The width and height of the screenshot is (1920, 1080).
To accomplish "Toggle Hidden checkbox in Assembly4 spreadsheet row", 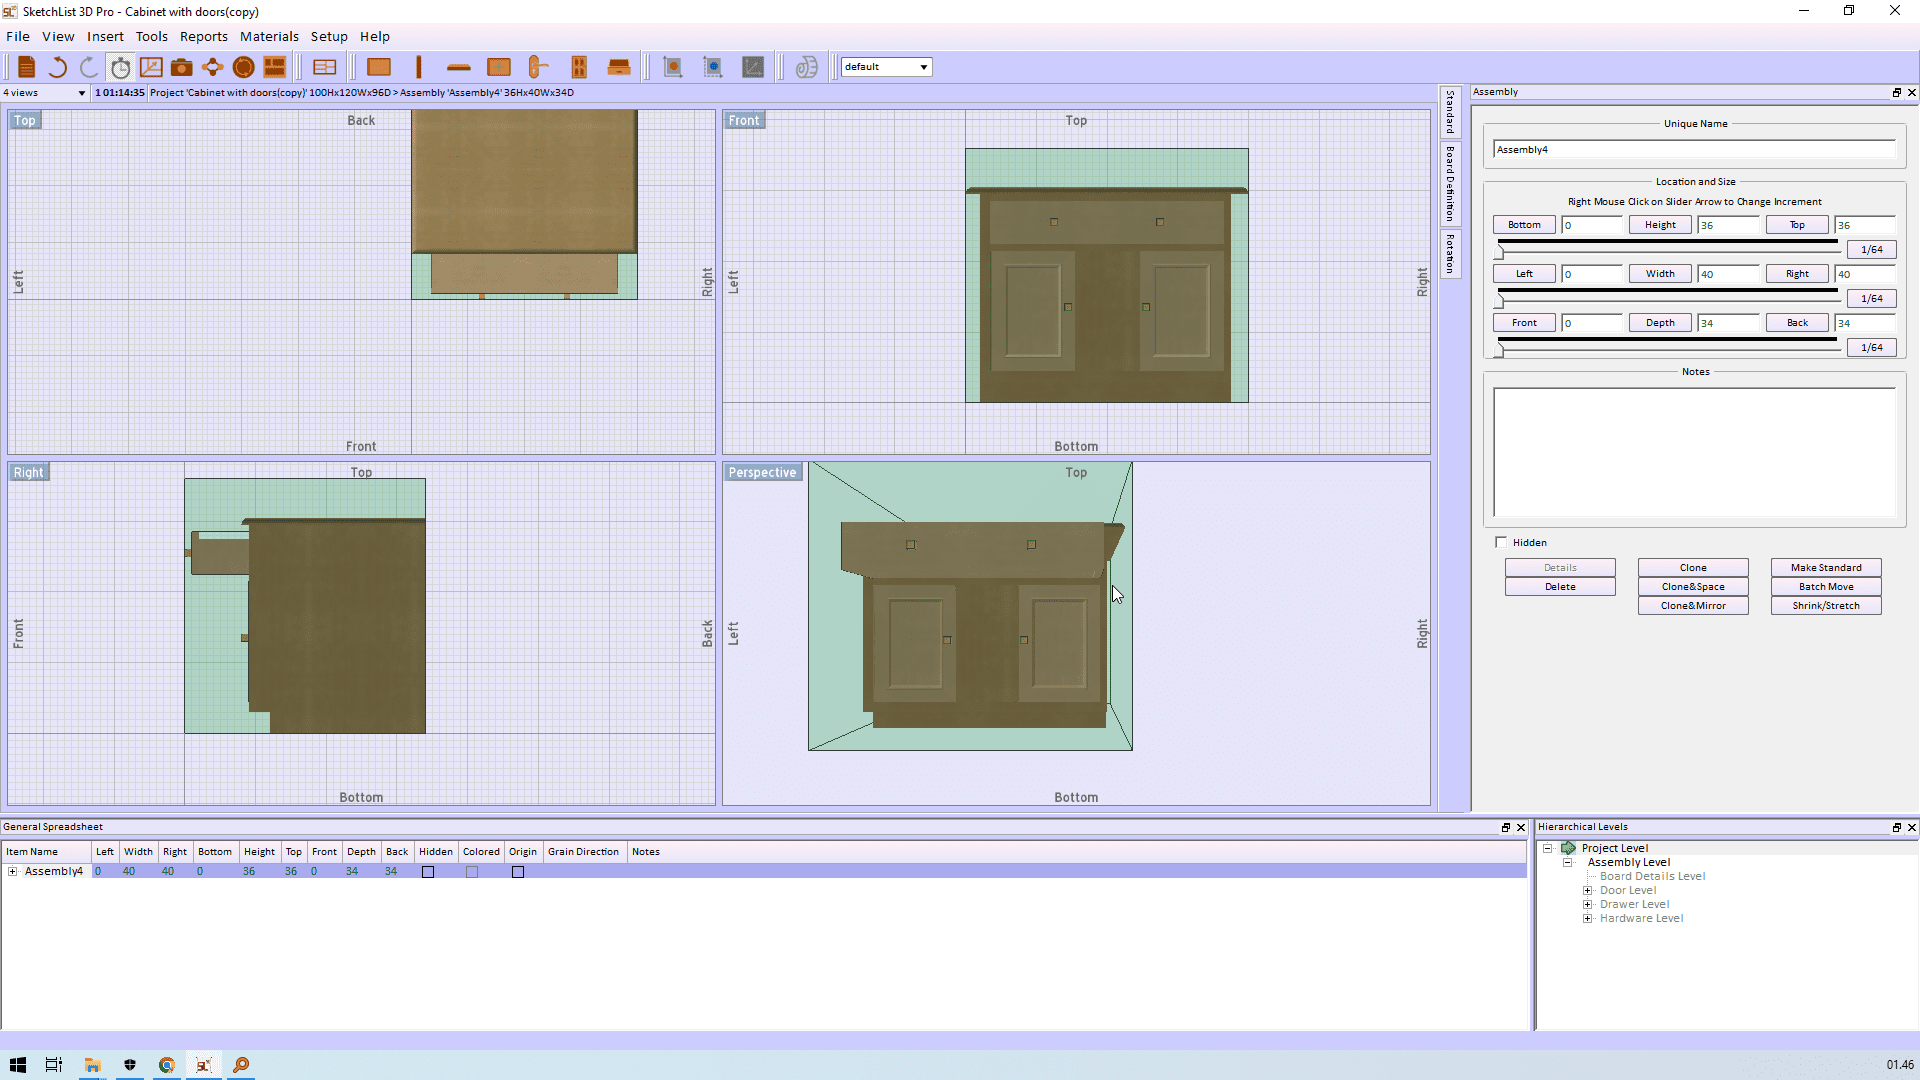I will pyautogui.click(x=428, y=872).
